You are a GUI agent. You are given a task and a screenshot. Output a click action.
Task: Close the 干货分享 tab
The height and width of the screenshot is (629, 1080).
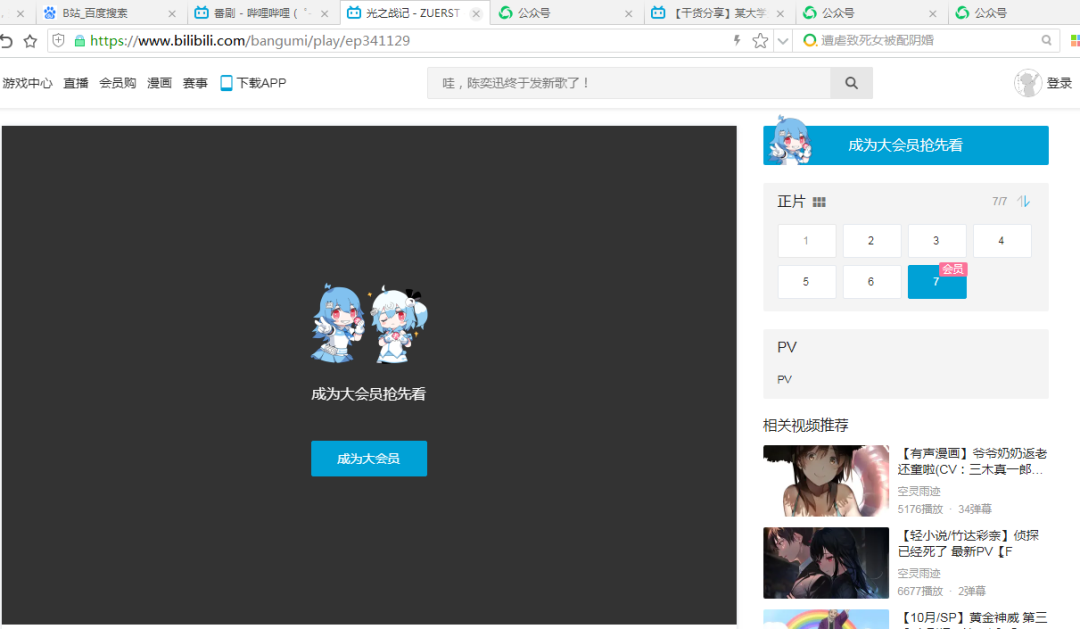(780, 13)
